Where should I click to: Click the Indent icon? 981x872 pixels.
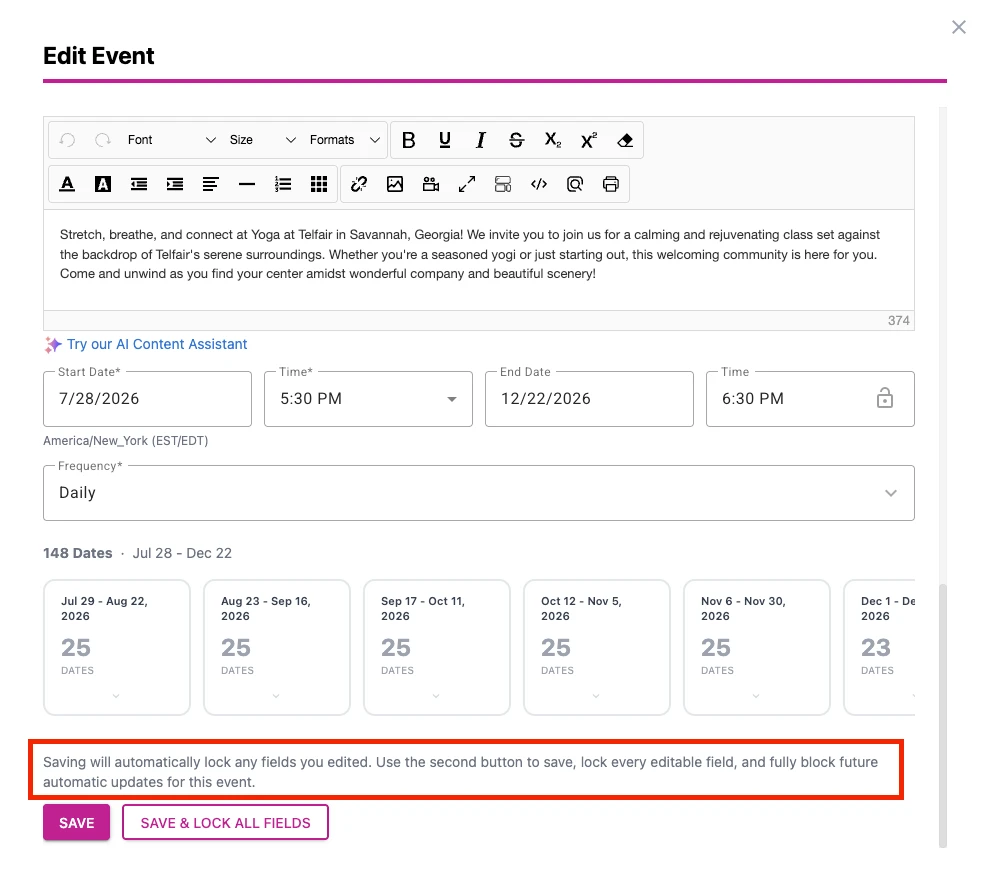(175, 185)
